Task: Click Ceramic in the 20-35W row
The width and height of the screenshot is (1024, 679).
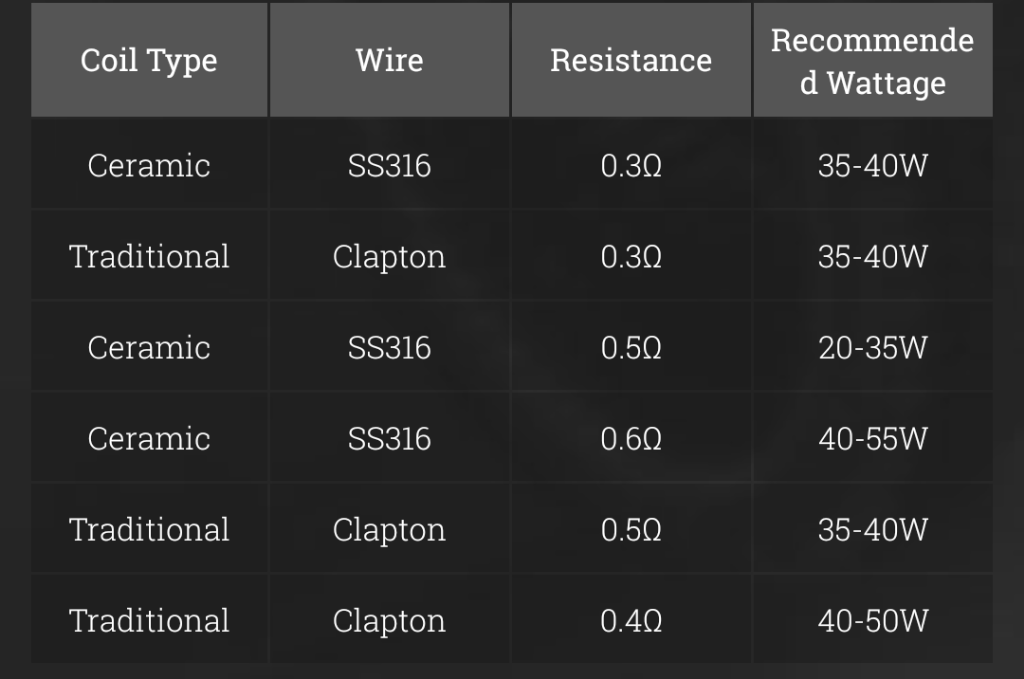Action: [x=149, y=347]
